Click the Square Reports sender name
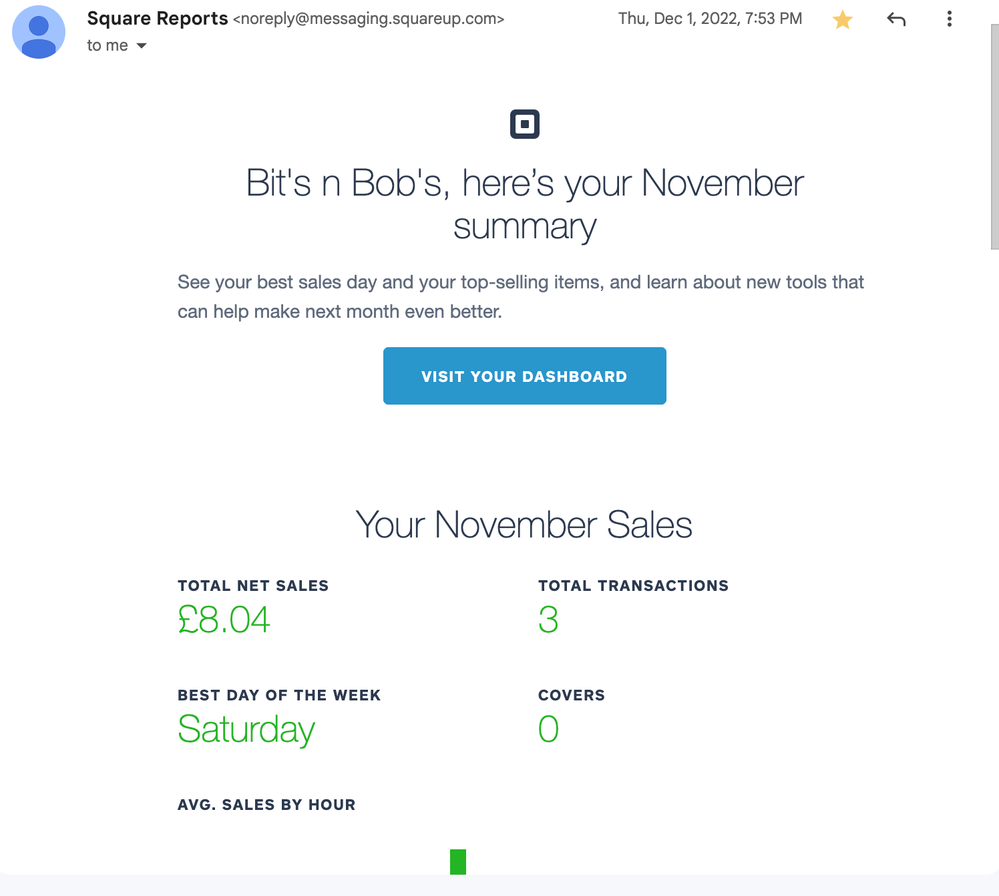The width and height of the screenshot is (999, 896). [157, 18]
